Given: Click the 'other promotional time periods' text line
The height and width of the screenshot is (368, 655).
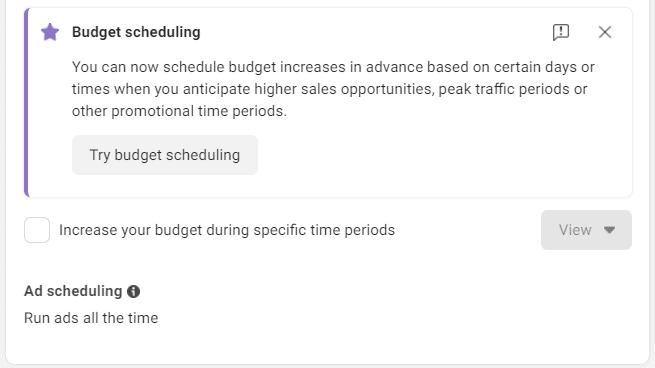Looking at the screenshot, I should point(179,111).
